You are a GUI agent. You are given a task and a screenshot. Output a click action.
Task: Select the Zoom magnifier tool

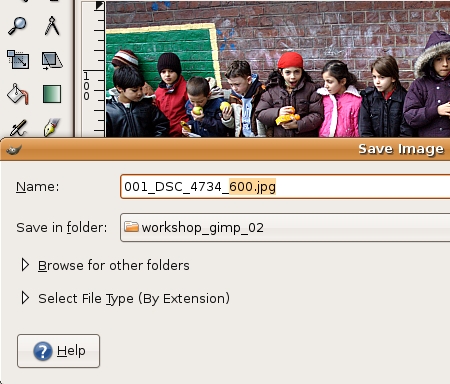(x=17, y=26)
